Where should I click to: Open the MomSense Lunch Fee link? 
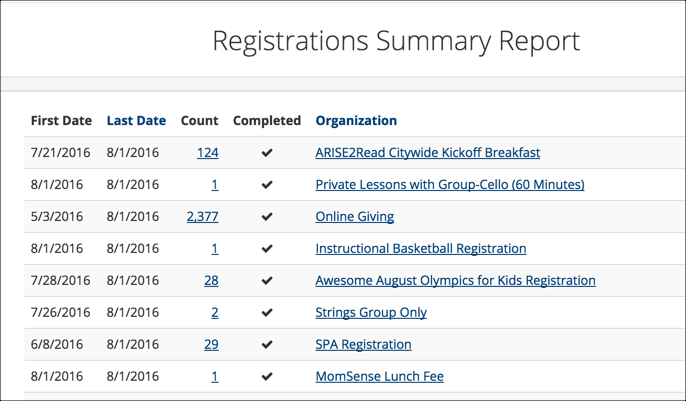tap(379, 376)
